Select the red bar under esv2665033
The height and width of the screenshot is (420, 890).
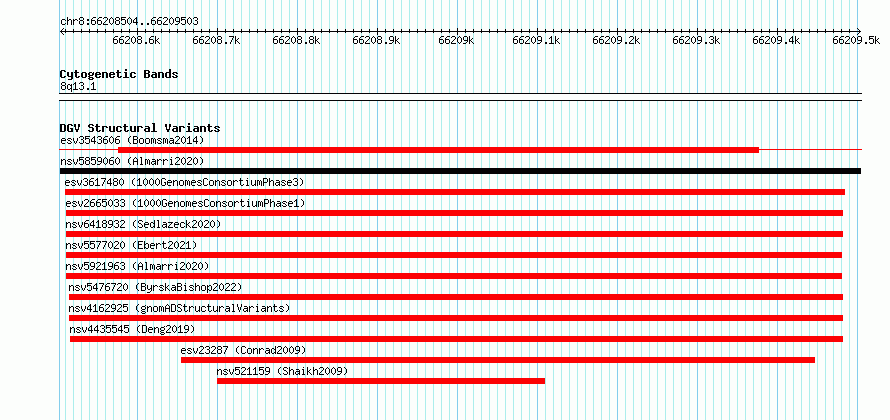point(454,213)
